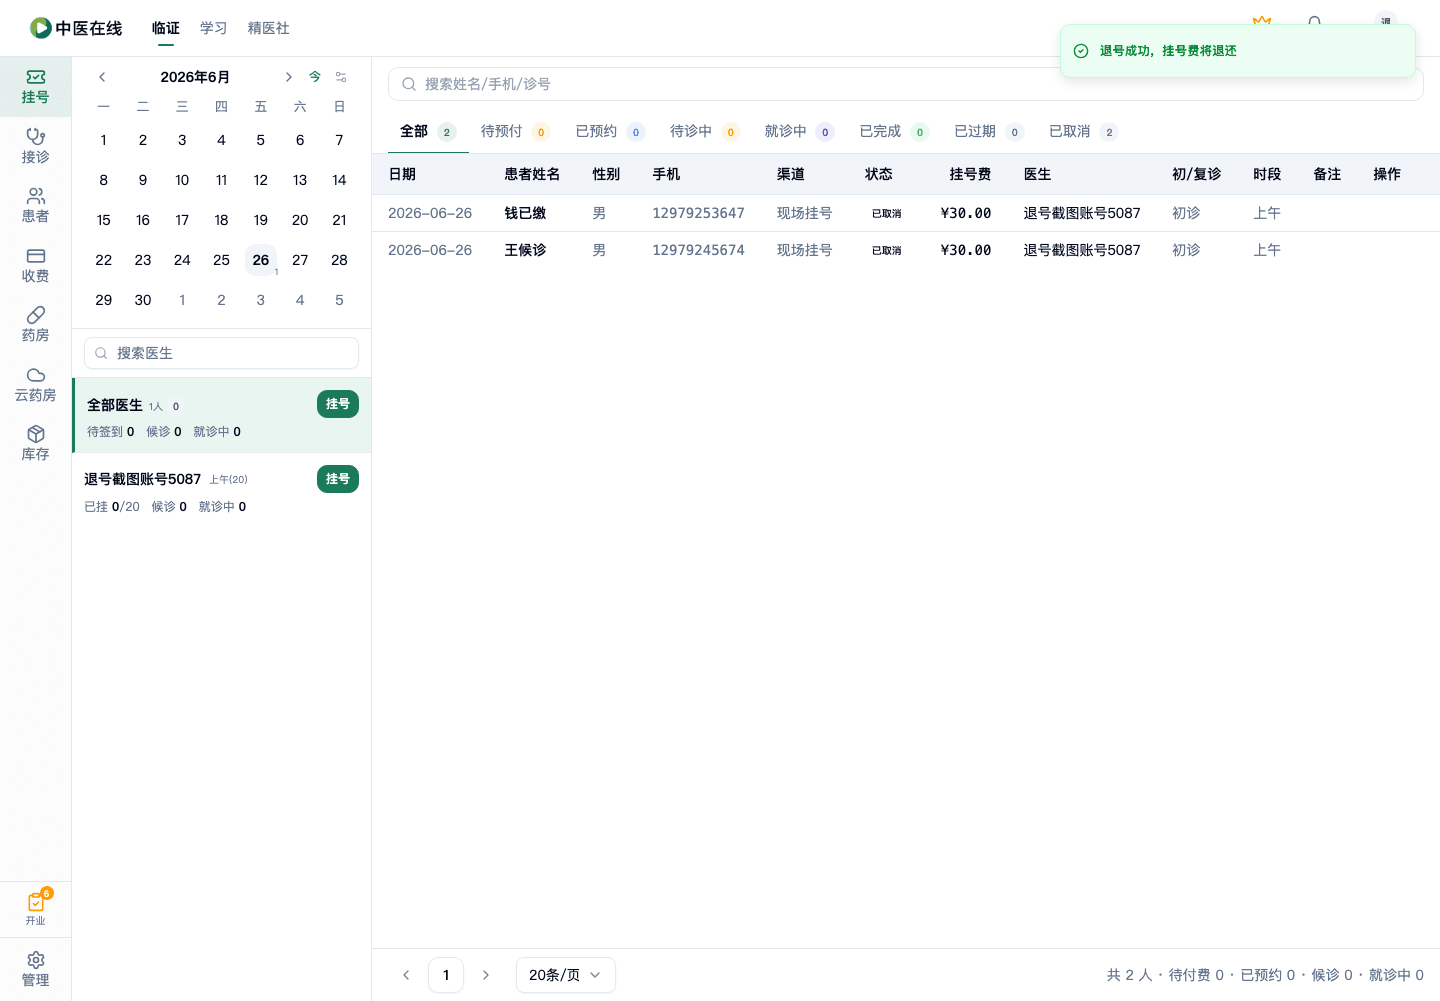Select the 已过期 status tab
Screen dimensions: 1440x1001
click(988, 131)
